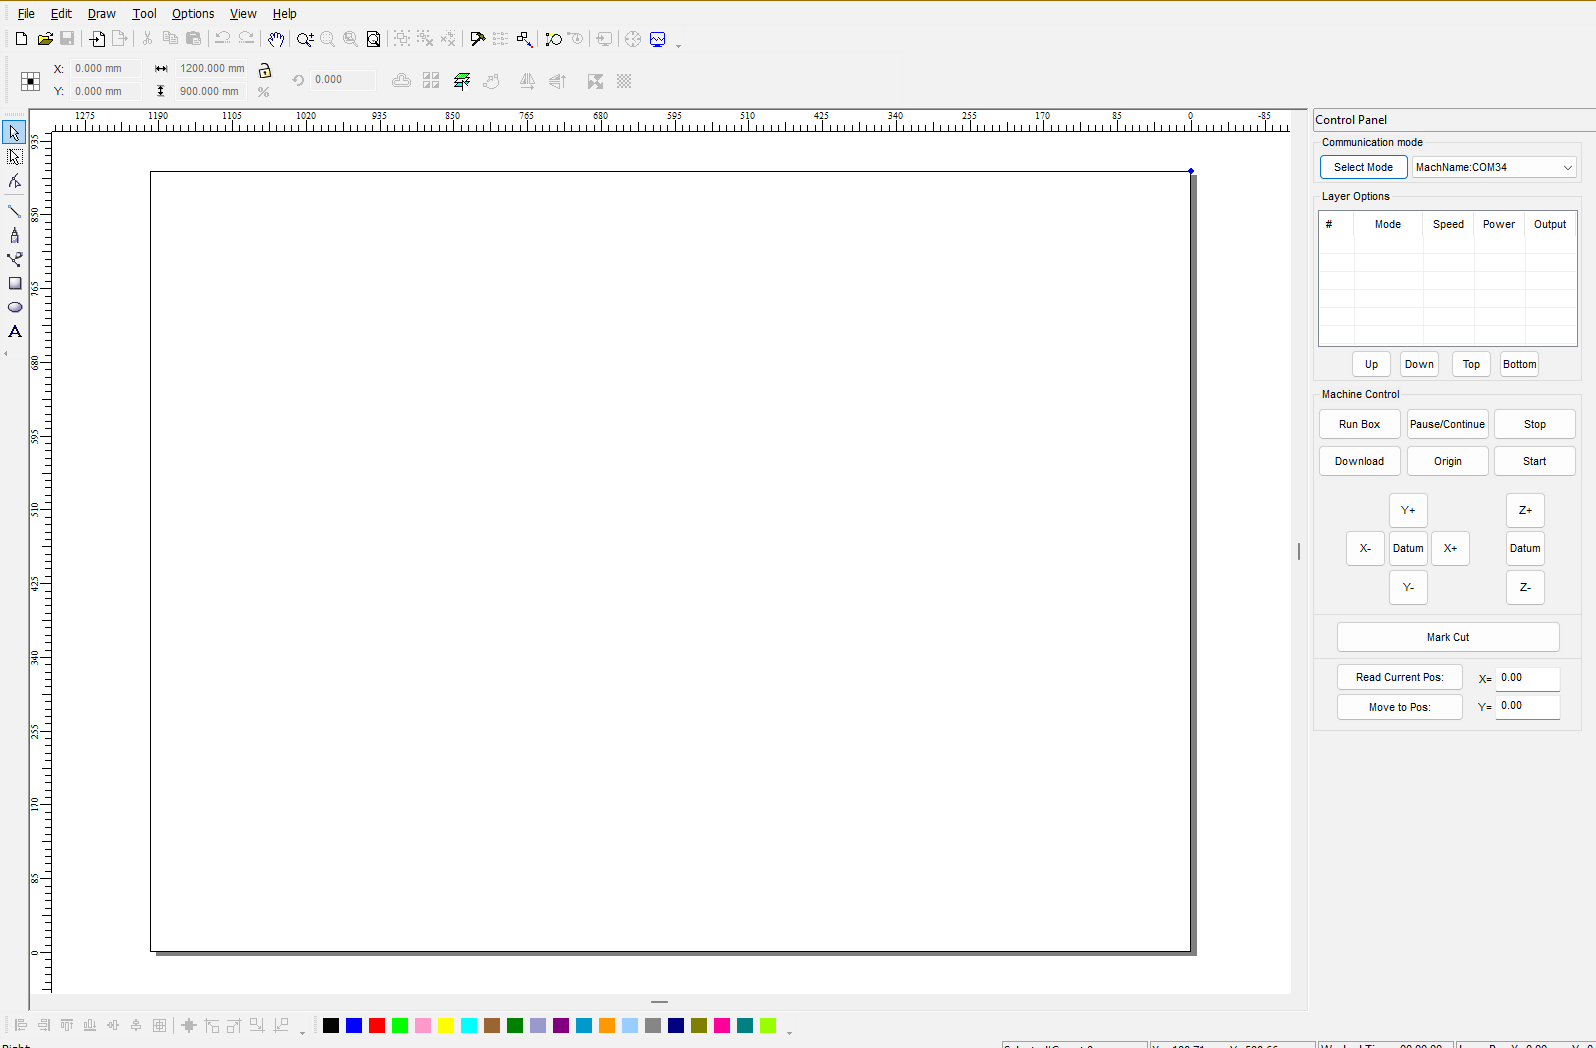Open the File menu
The height and width of the screenshot is (1048, 1596).
coord(26,14)
